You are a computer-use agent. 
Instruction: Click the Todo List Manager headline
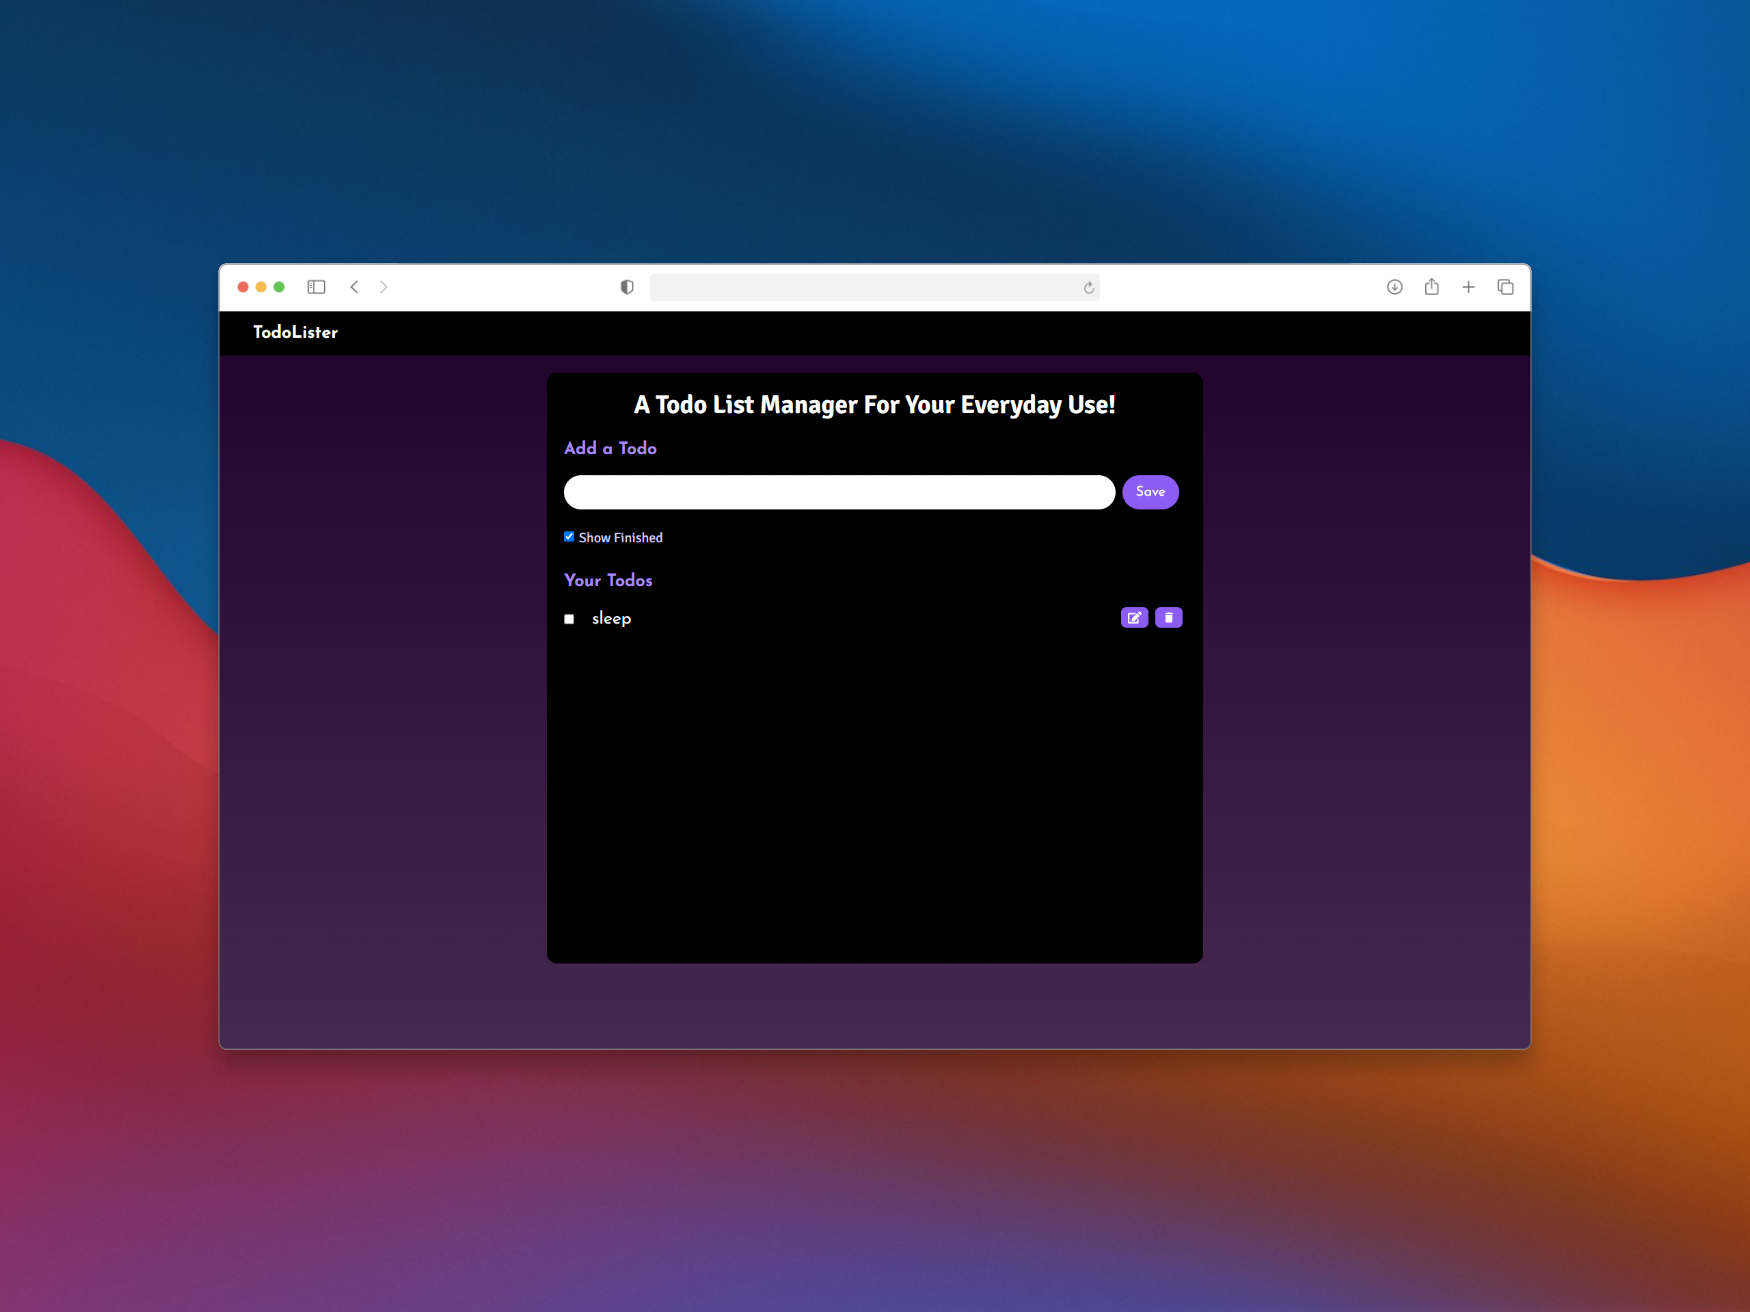(x=875, y=405)
